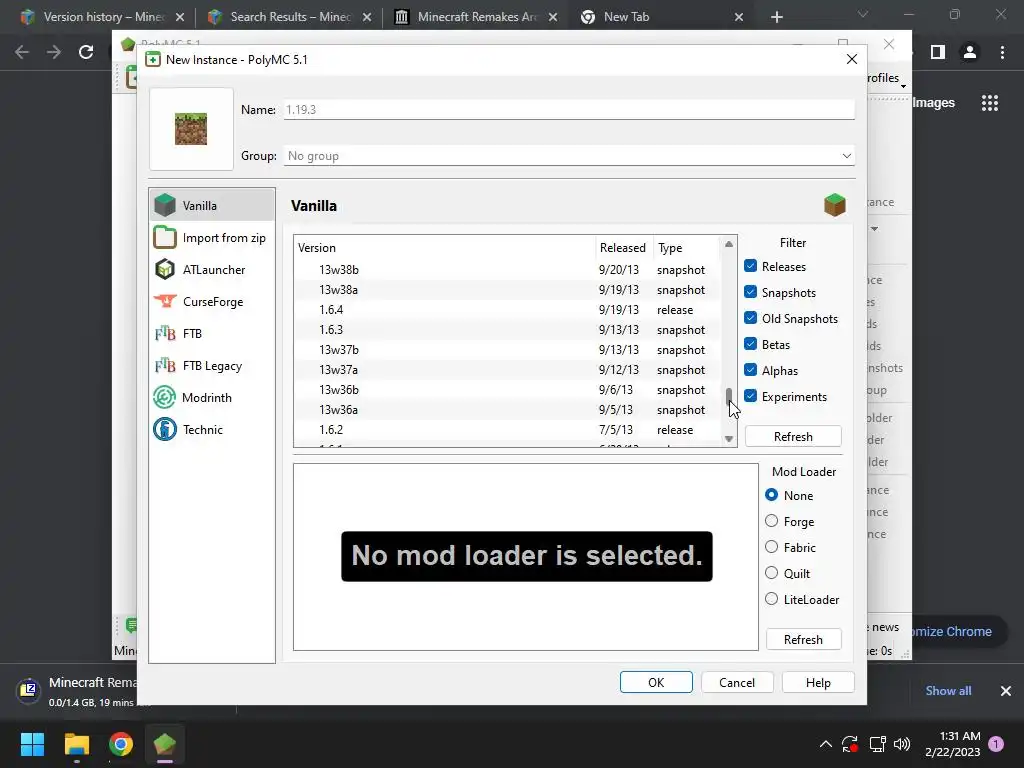This screenshot has height=768, width=1024.
Task: Toggle the Betas filter checkbox
Action: (x=750, y=344)
